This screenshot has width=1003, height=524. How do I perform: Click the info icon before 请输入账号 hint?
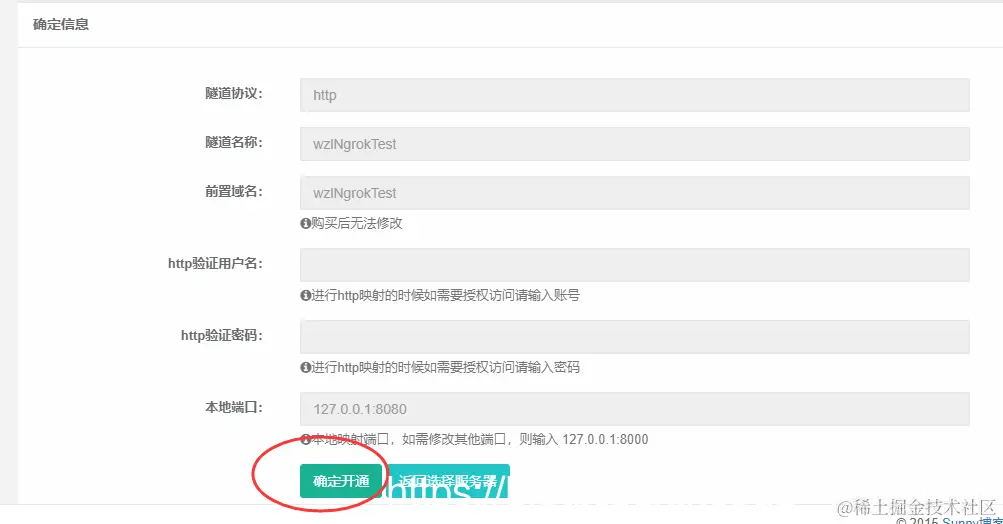click(x=306, y=296)
